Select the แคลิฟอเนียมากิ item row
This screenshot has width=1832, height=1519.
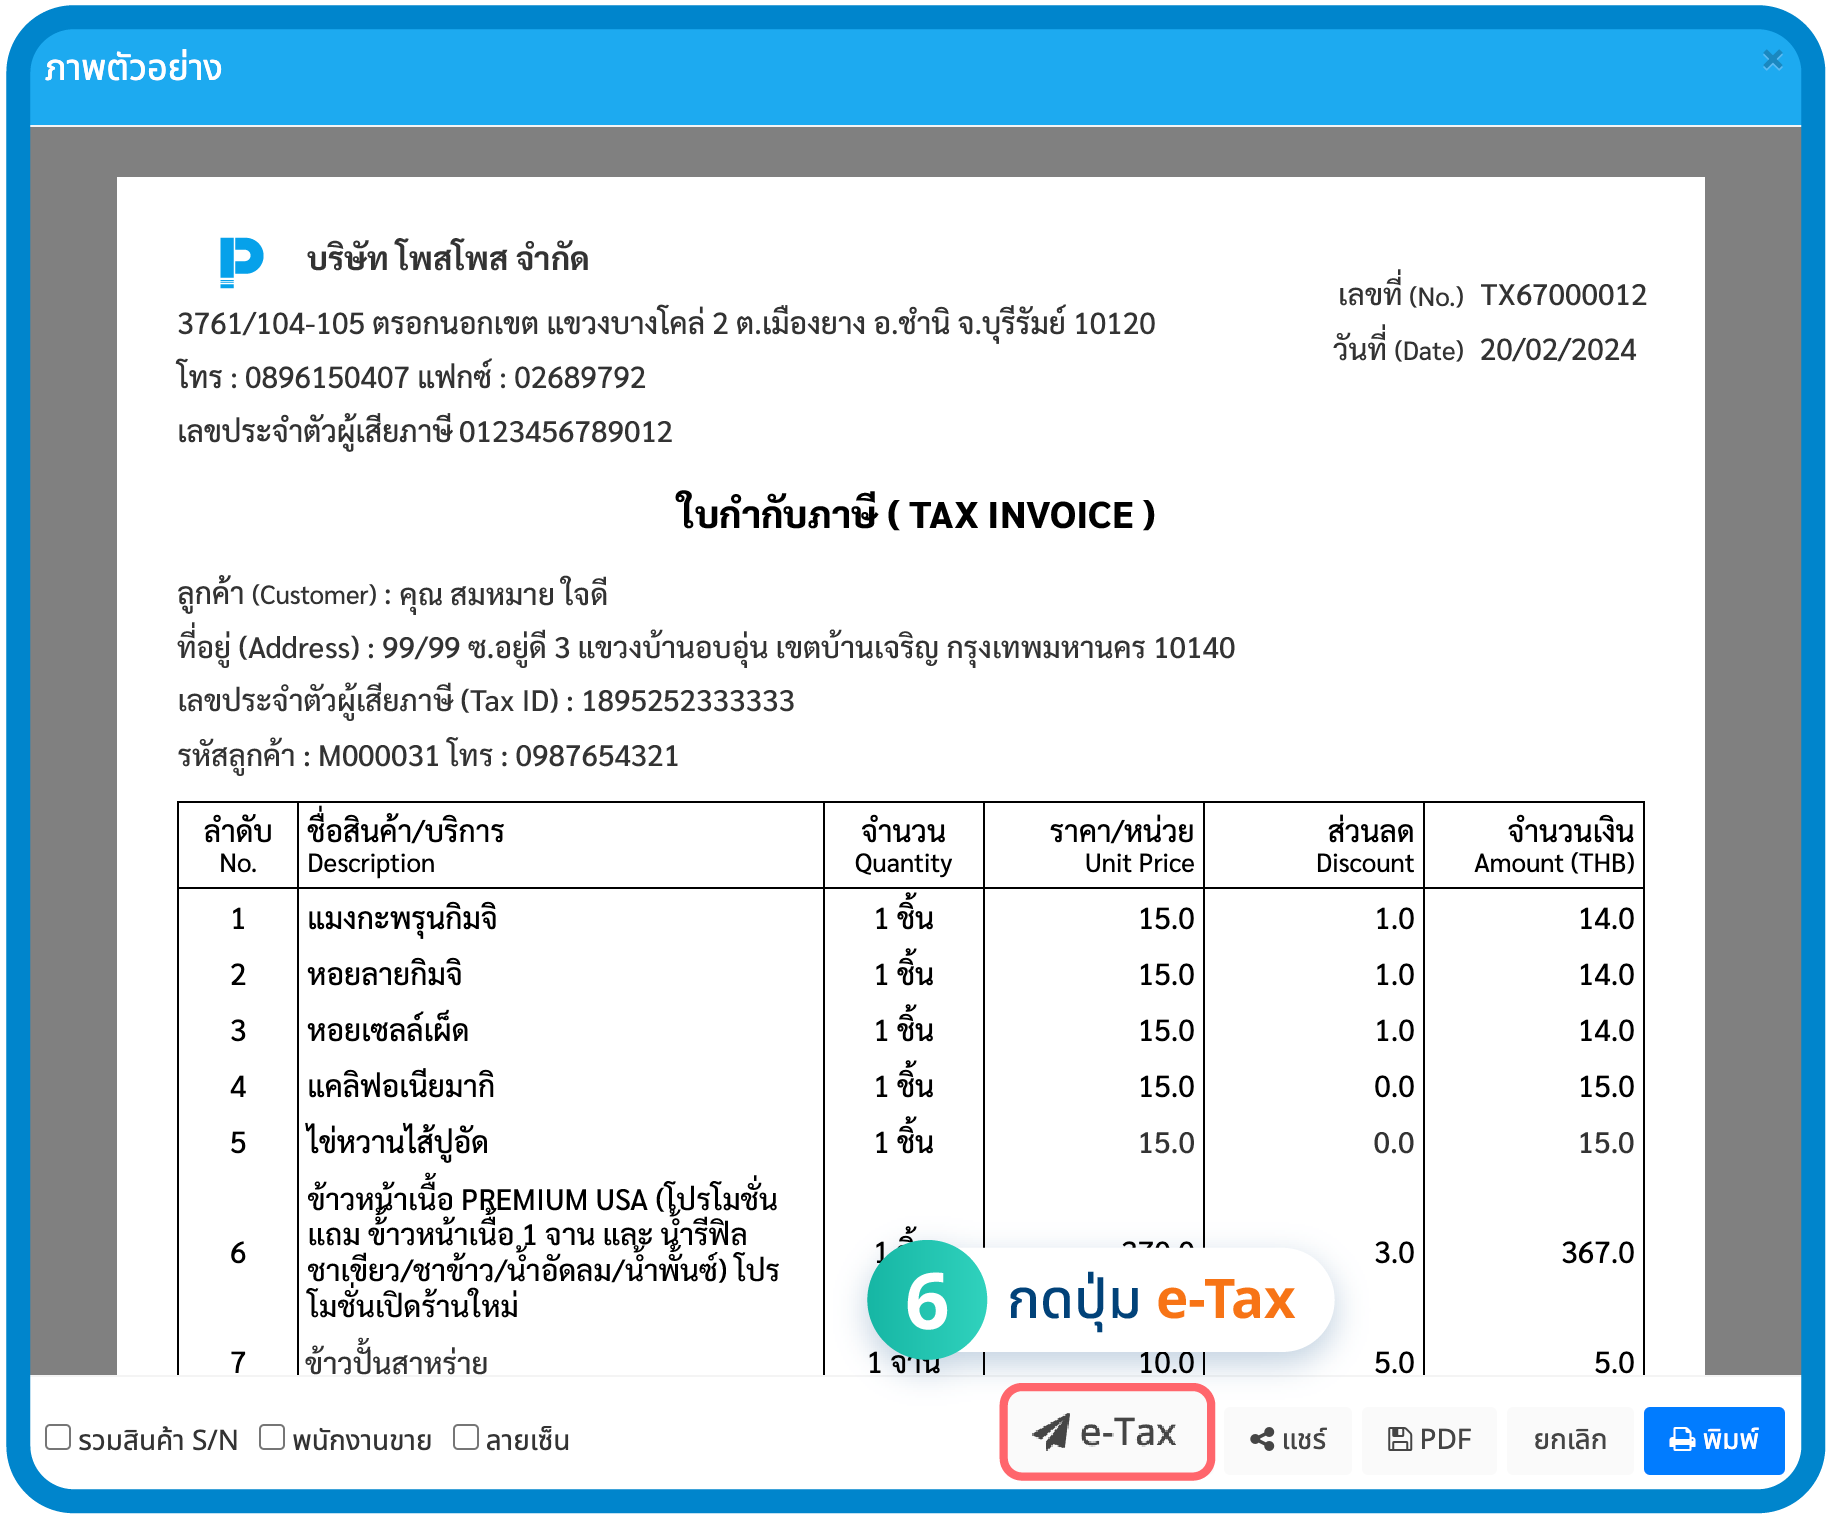coord(401,1087)
